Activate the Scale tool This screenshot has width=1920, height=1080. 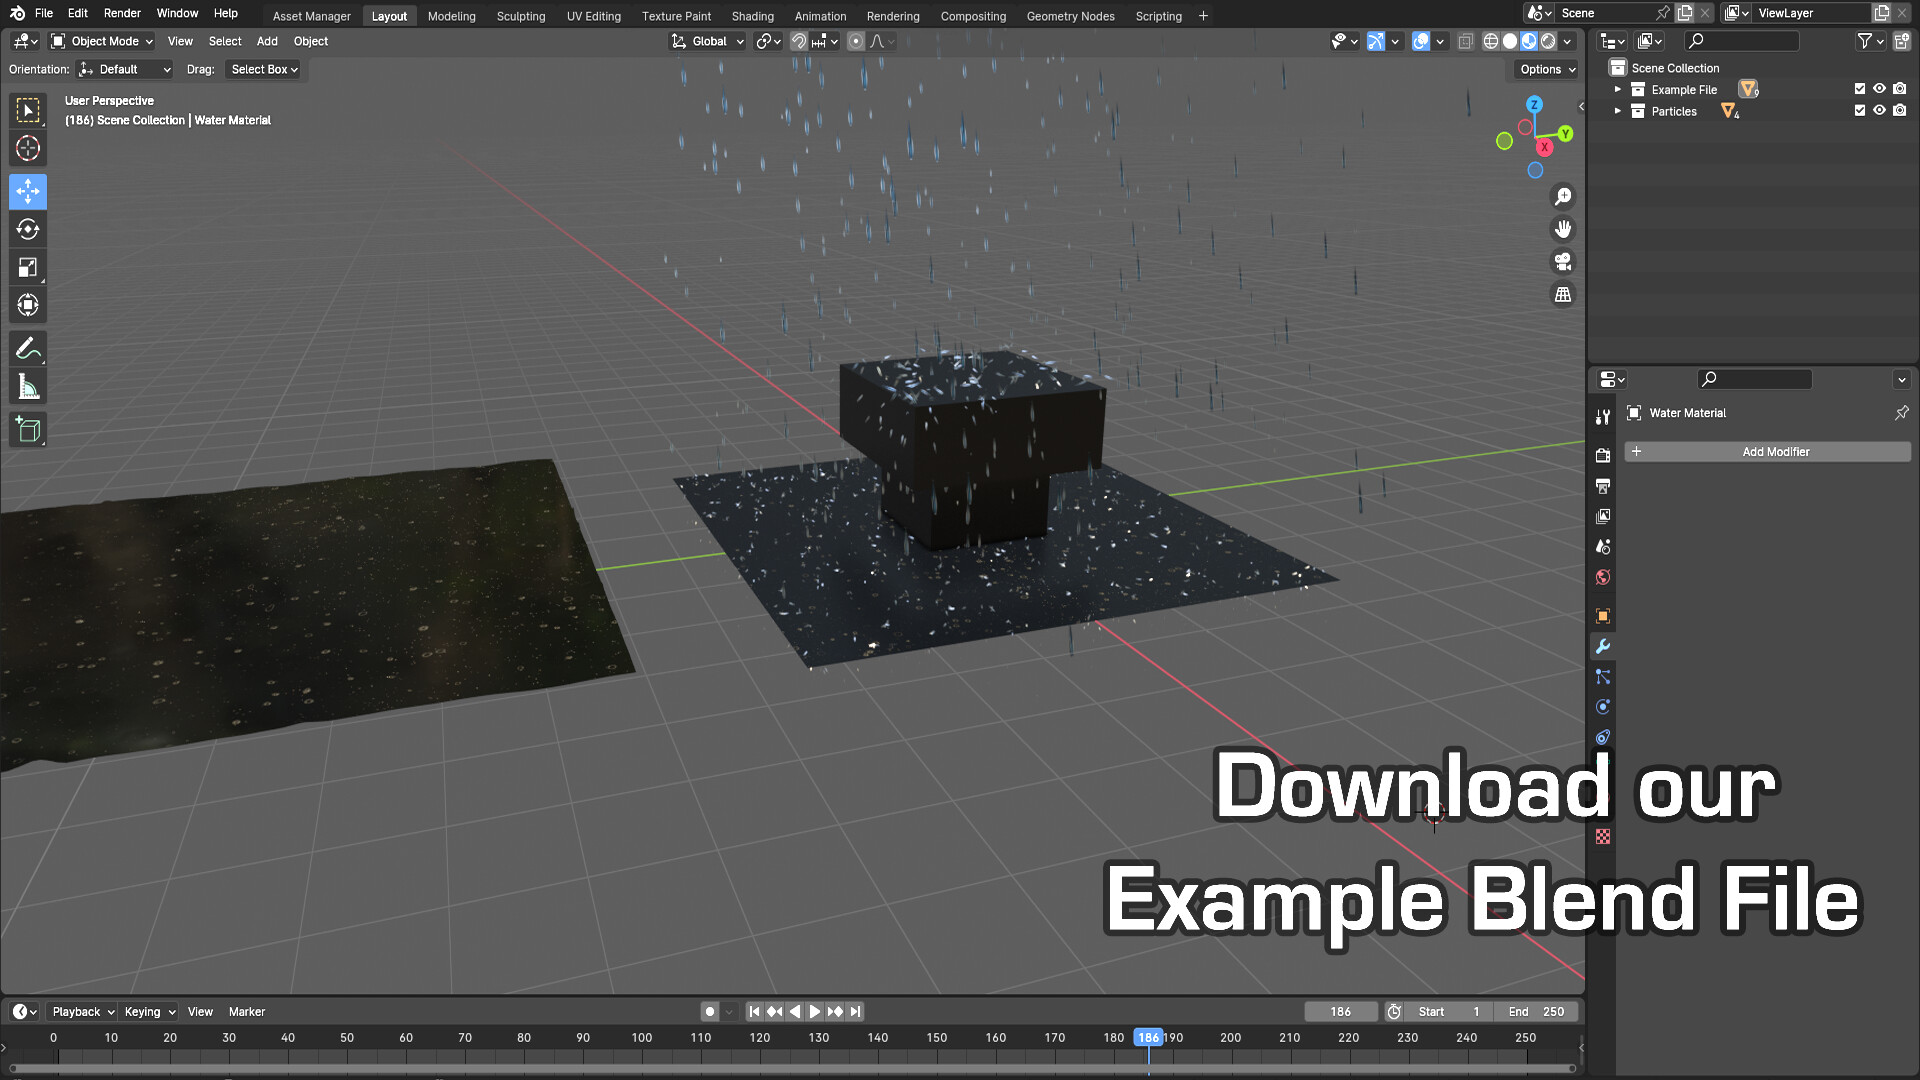pyautogui.click(x=28, y=266)
